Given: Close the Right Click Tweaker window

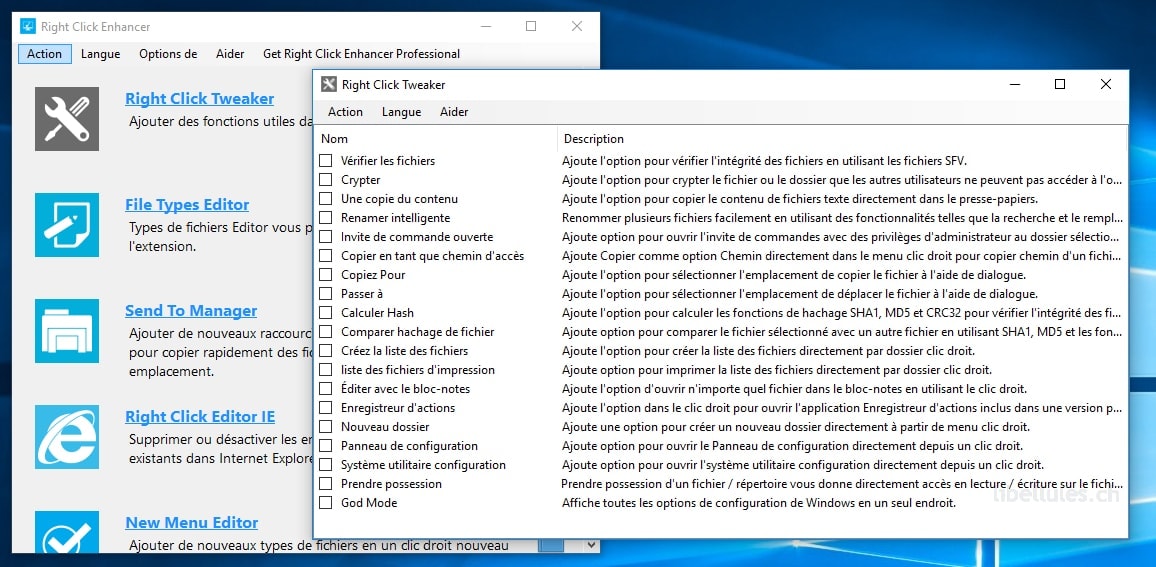Looking at the screenshot, I should pyautogui.click(x=1105, y=85).
